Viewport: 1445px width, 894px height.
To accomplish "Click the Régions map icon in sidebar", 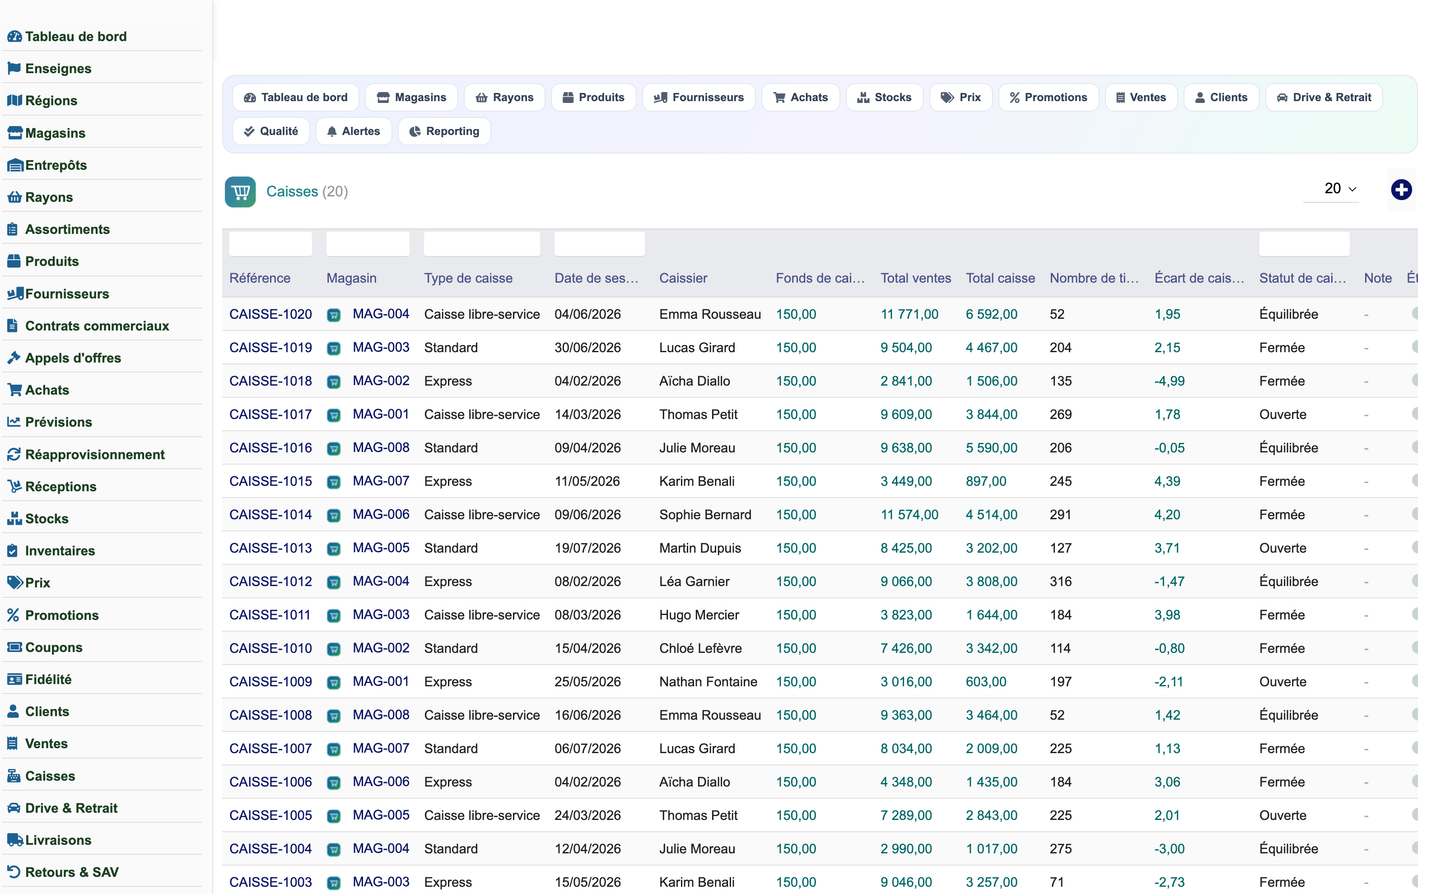I will pyautogui.click(x=14, y=101).
